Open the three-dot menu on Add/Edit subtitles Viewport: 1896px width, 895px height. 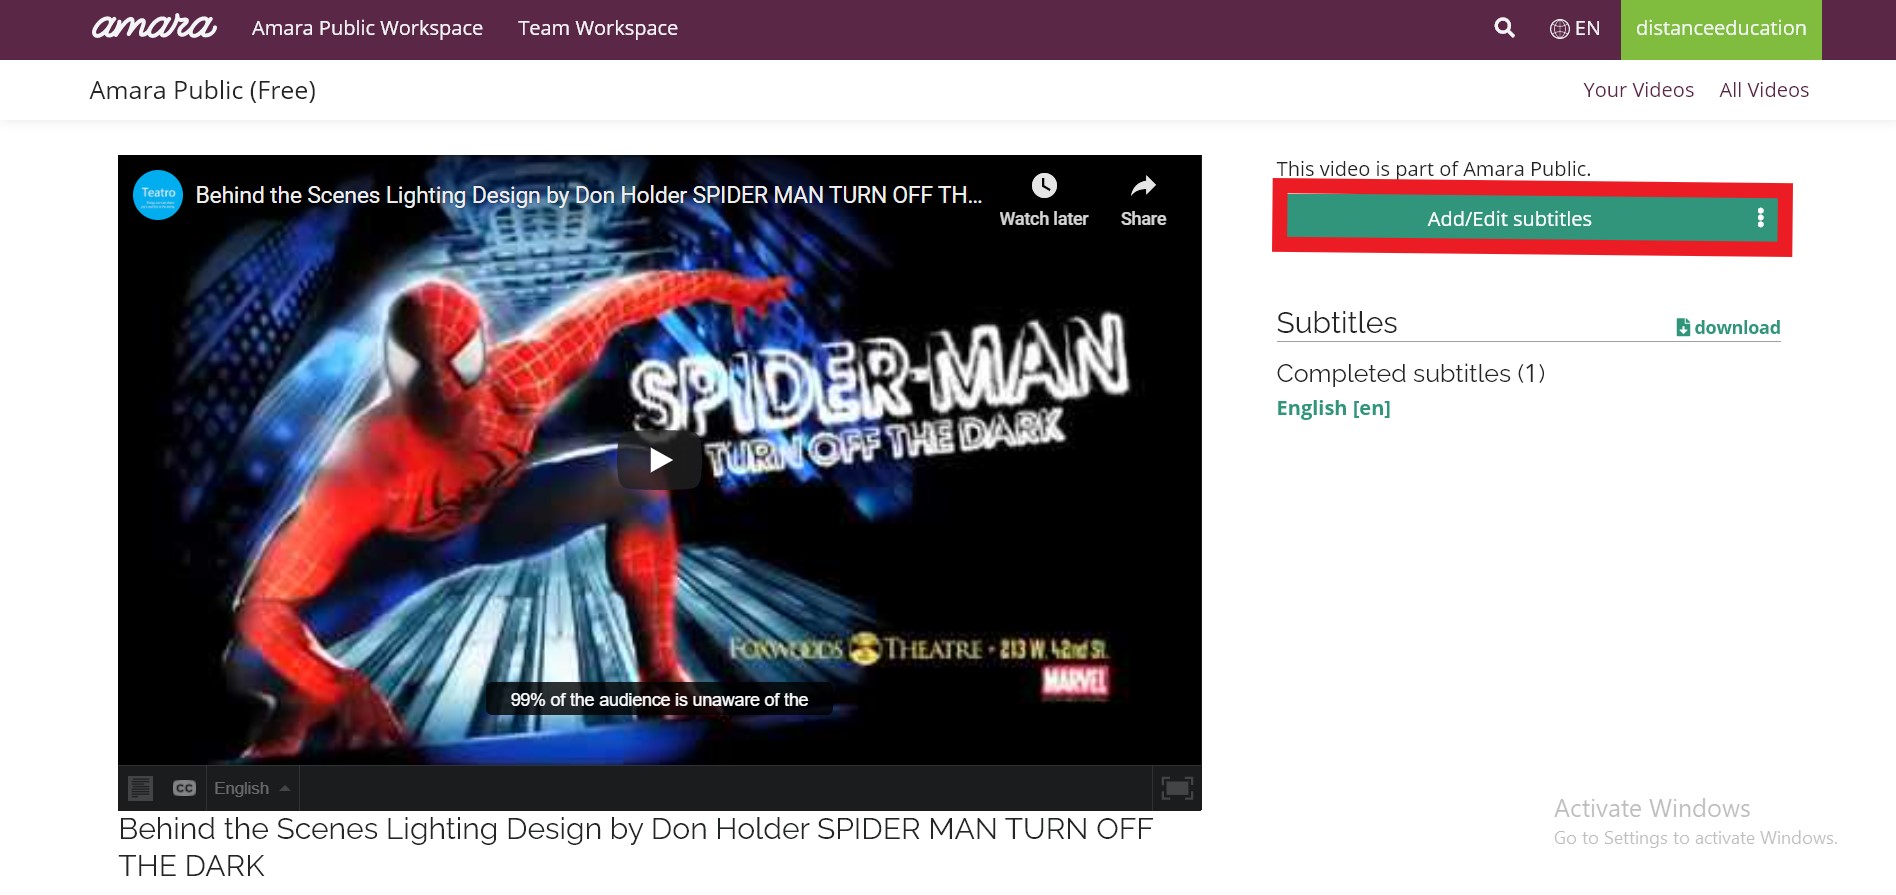(x=1760, y=218)
